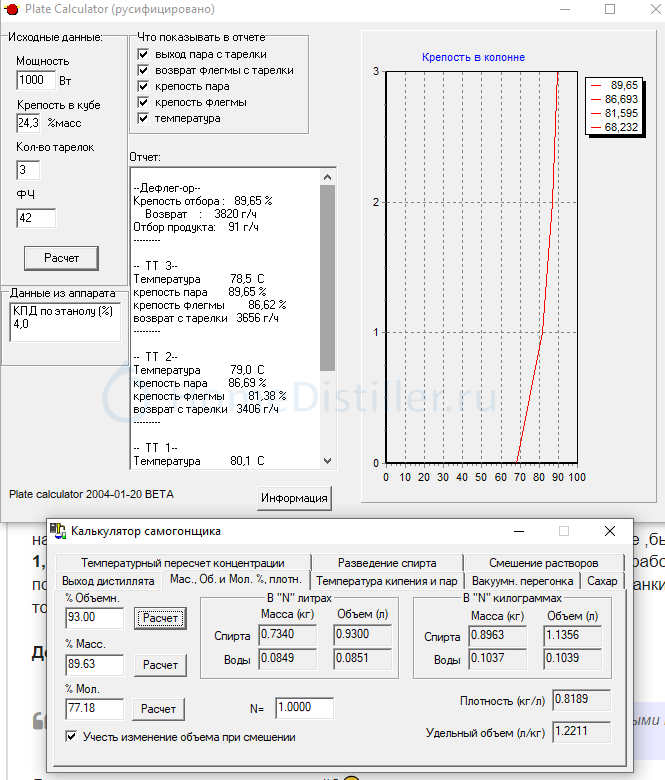Image resolution: width=665 pixels, height=780 pixels.
Task: Toggle the 'возврат флегмы с тарелки' checkbox
Action: (x=143, y=70)
